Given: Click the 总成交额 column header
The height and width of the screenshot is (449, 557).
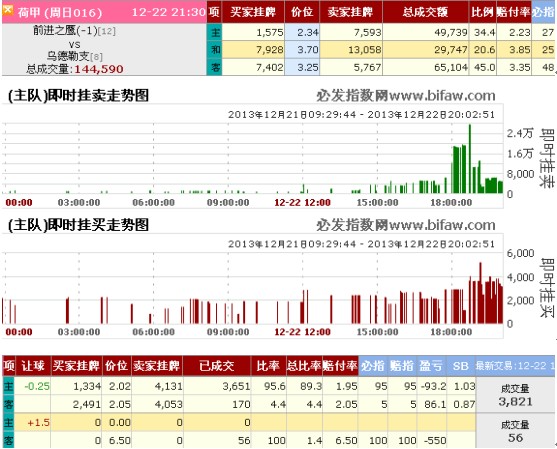Looking at the screenshot, I should coord(425,12).
